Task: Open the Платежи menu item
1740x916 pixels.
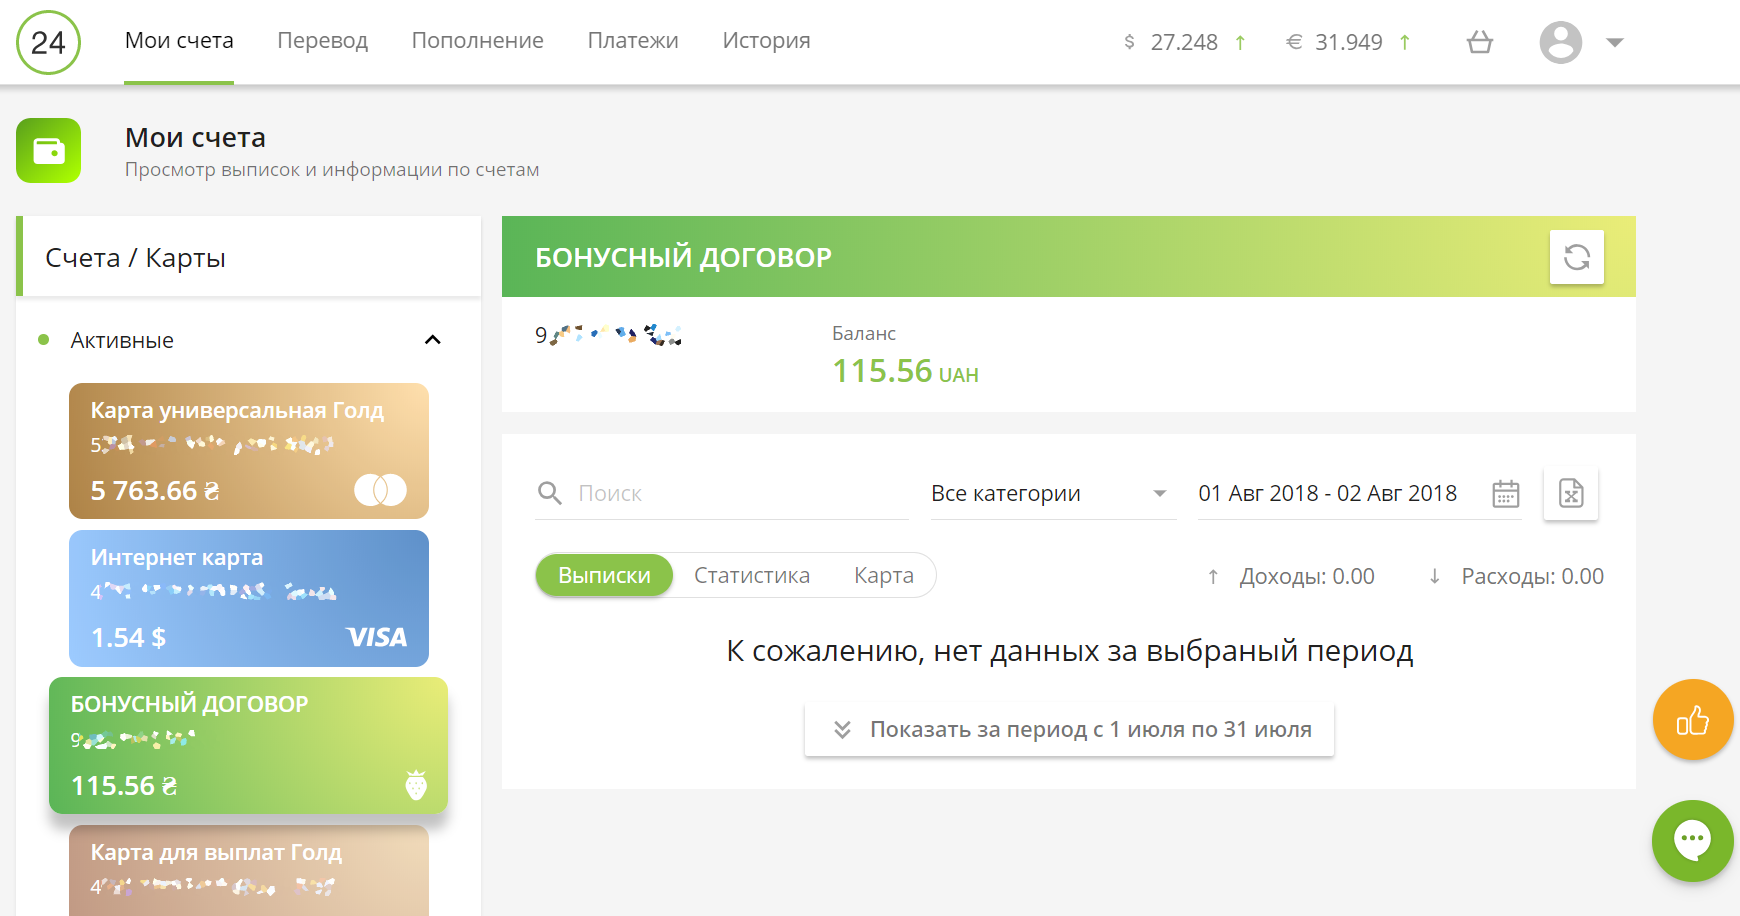Action: (x=633, y=41)
